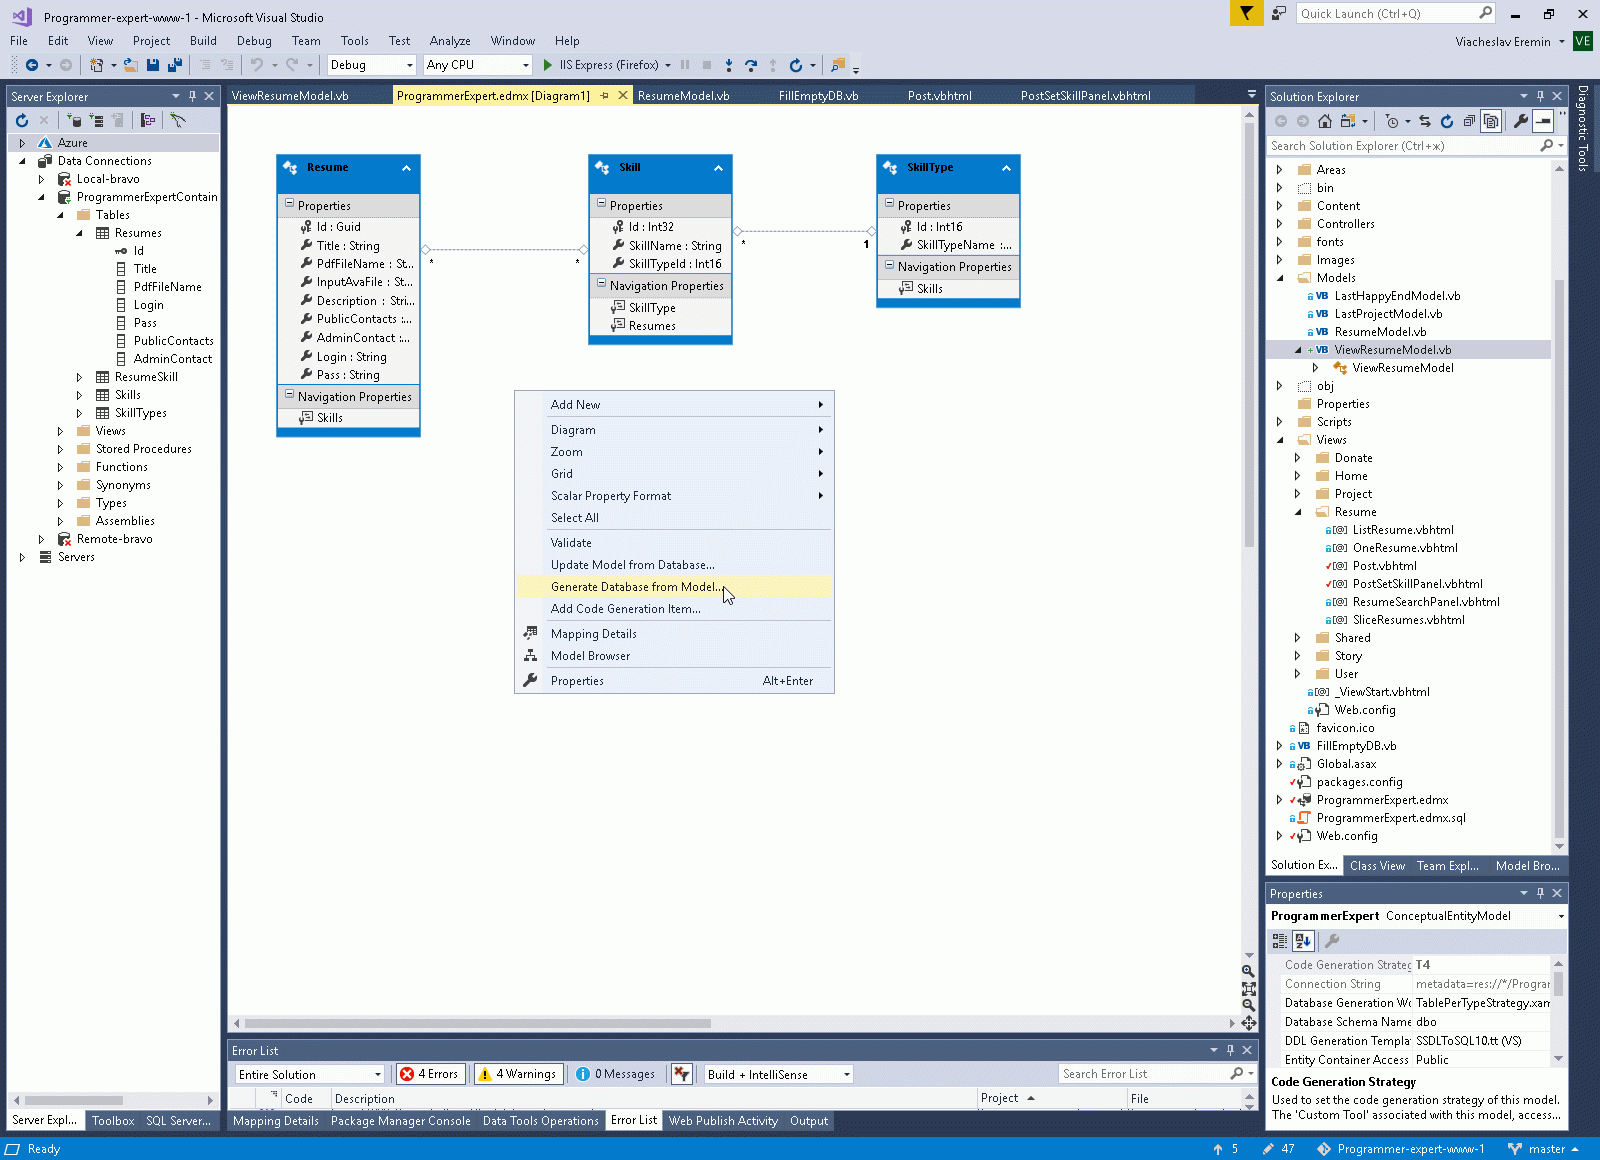The image size is (1600, 1160).
Task: Click the master branch status button
Action: (1543, 1149)
